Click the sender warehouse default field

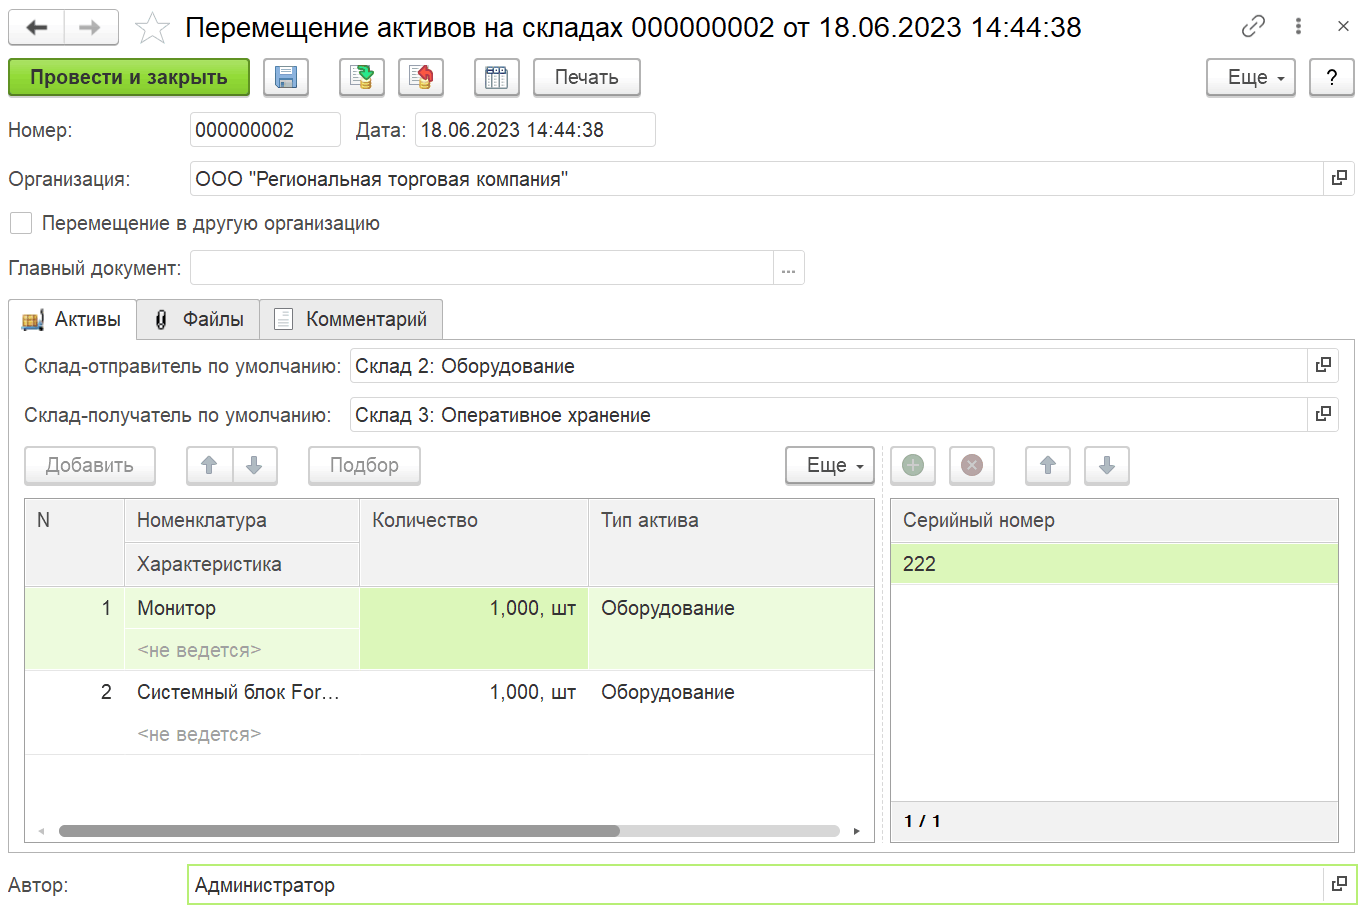(x=829, y=366)
